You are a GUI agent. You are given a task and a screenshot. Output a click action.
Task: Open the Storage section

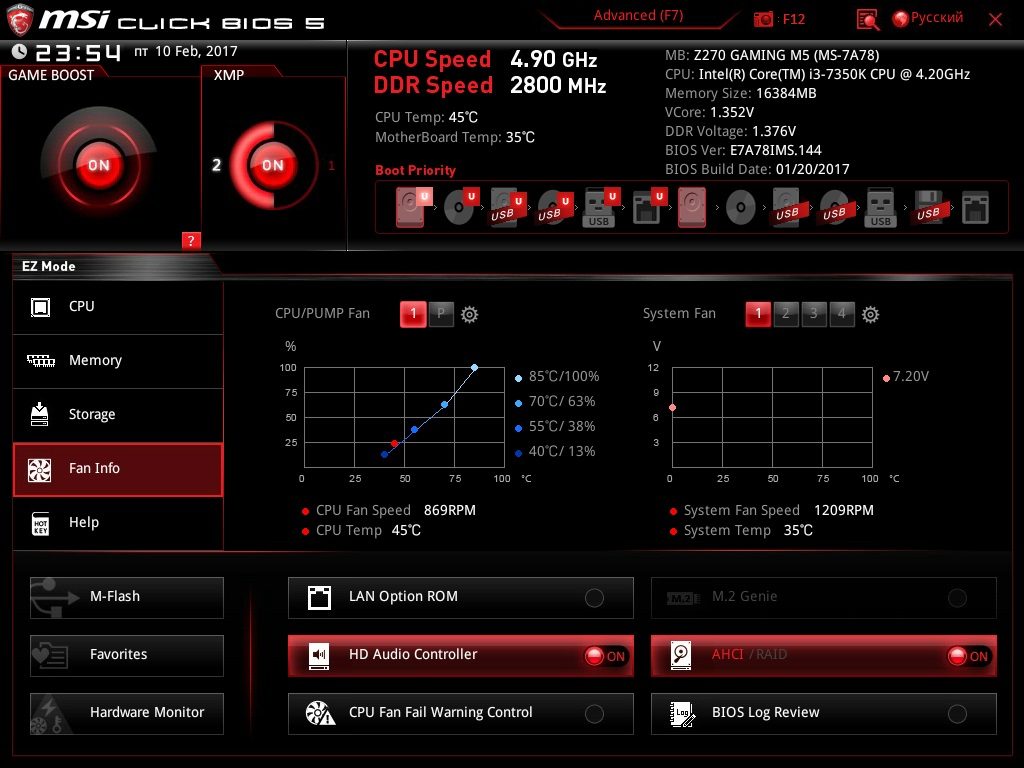tap(118, 415)
